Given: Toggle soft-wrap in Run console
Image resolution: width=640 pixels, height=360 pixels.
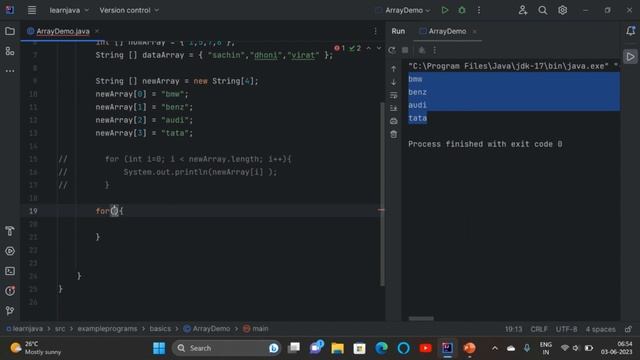Looking at the screenshot, I should (393, 95).
